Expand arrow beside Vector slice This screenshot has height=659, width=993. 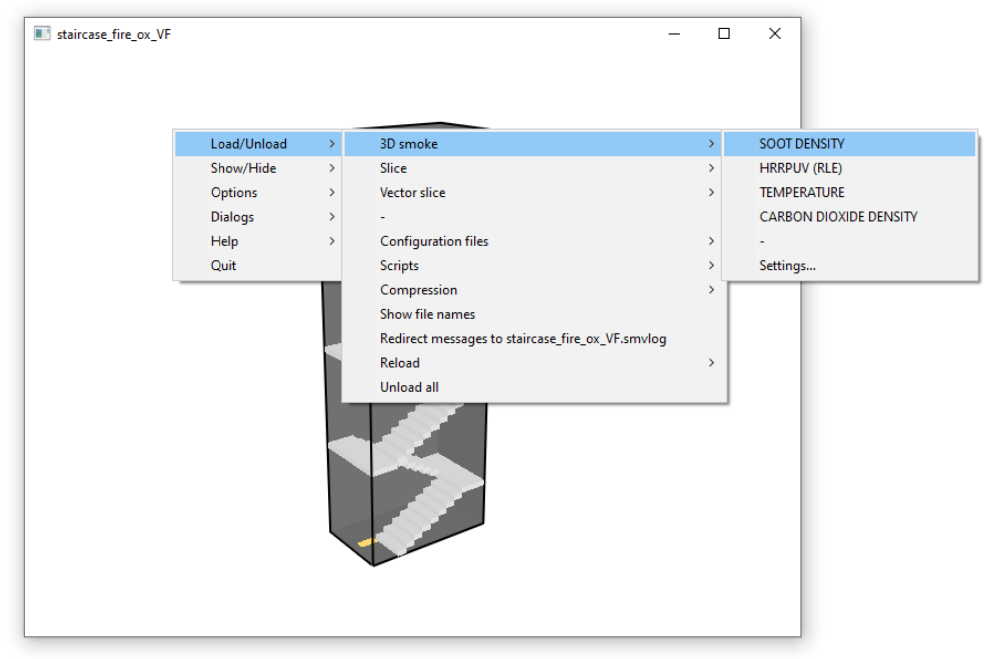(711, 192)
